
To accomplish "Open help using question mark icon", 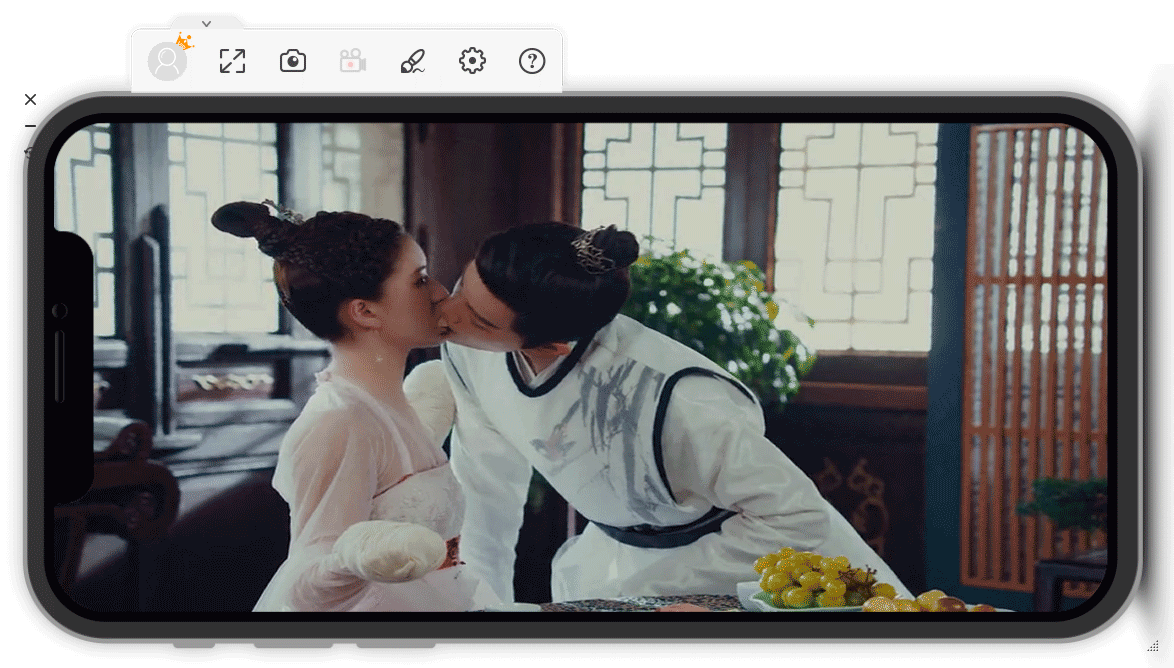I will coord(532,61).
